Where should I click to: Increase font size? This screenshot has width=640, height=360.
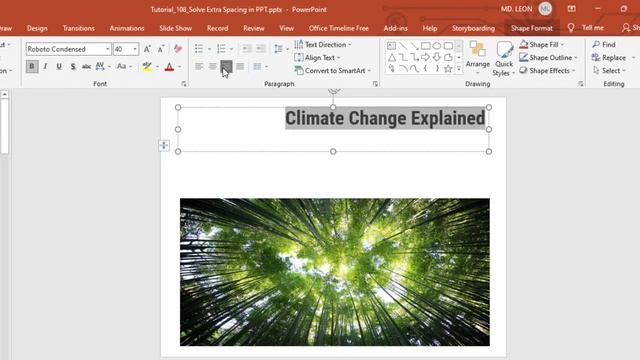(147, 49)
